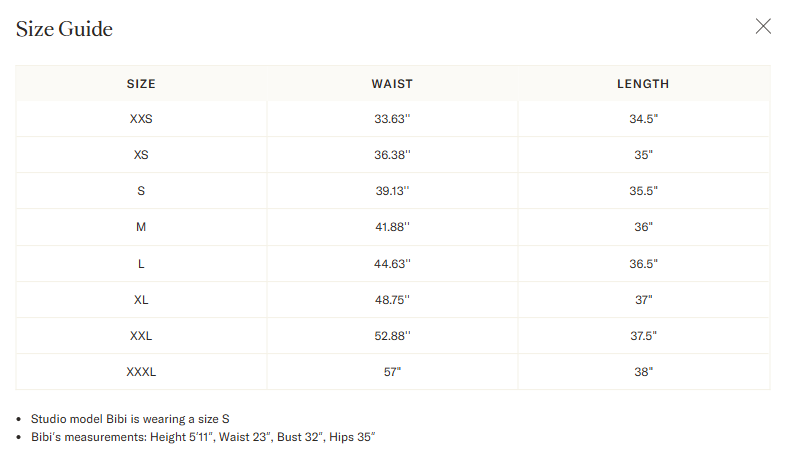789x453 pixels.
Task: Click the 36.5" length value
Action: (643, 264)
